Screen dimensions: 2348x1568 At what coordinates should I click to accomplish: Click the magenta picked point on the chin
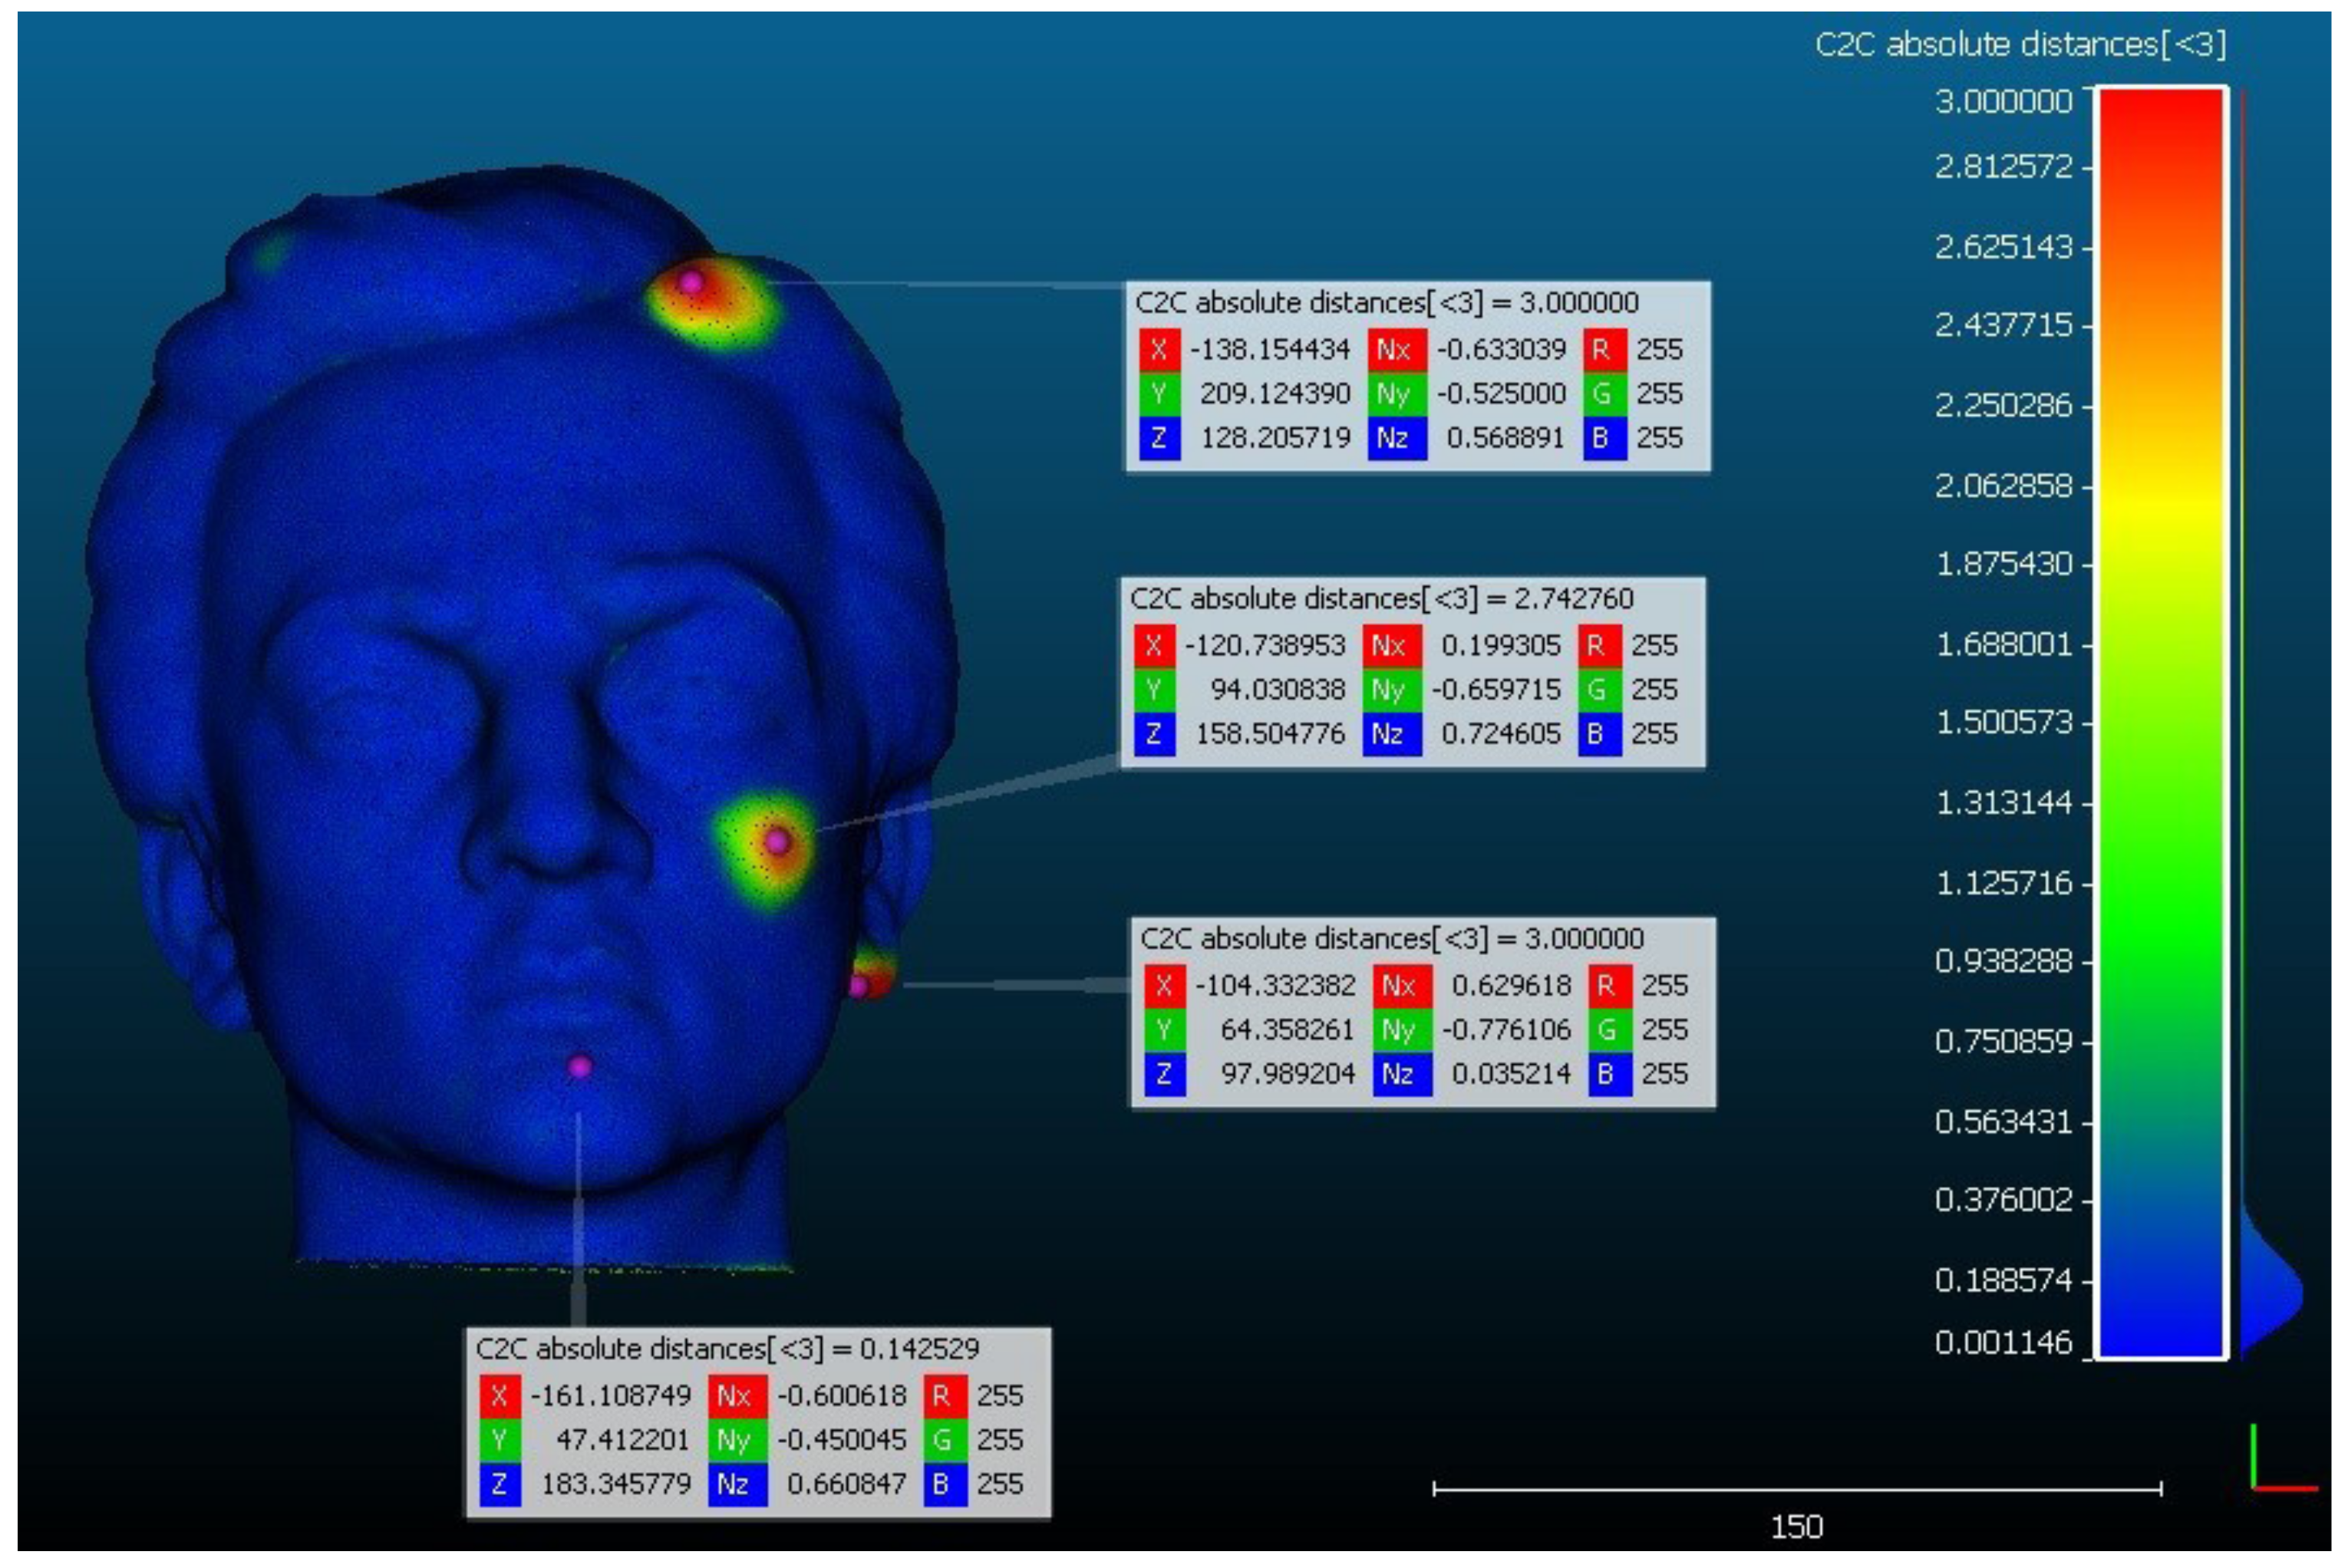pyautogui.click(x=580, y=1067)
